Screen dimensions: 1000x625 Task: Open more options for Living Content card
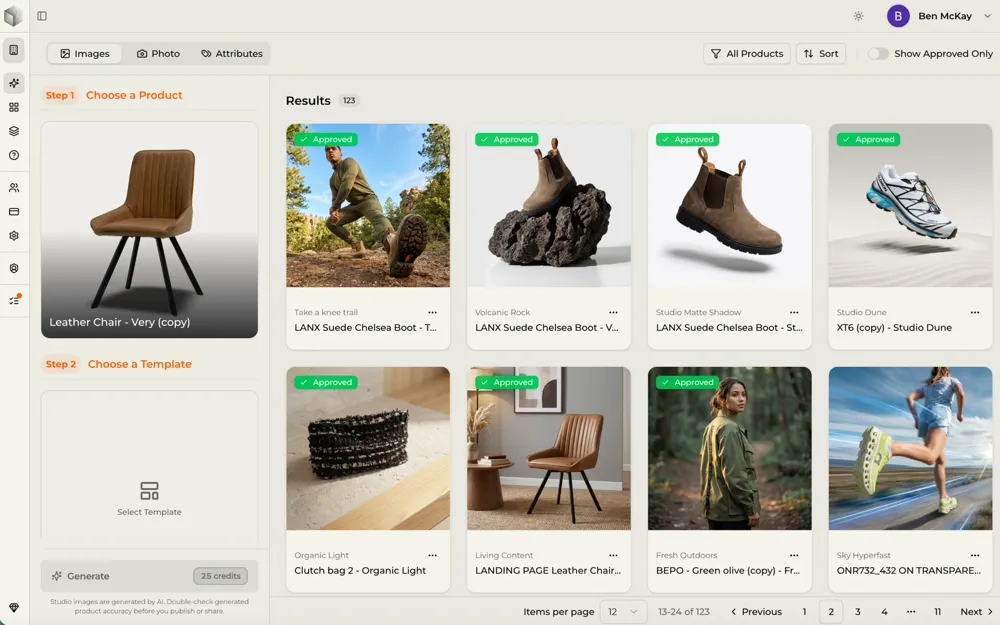click(x=614, y=555)
